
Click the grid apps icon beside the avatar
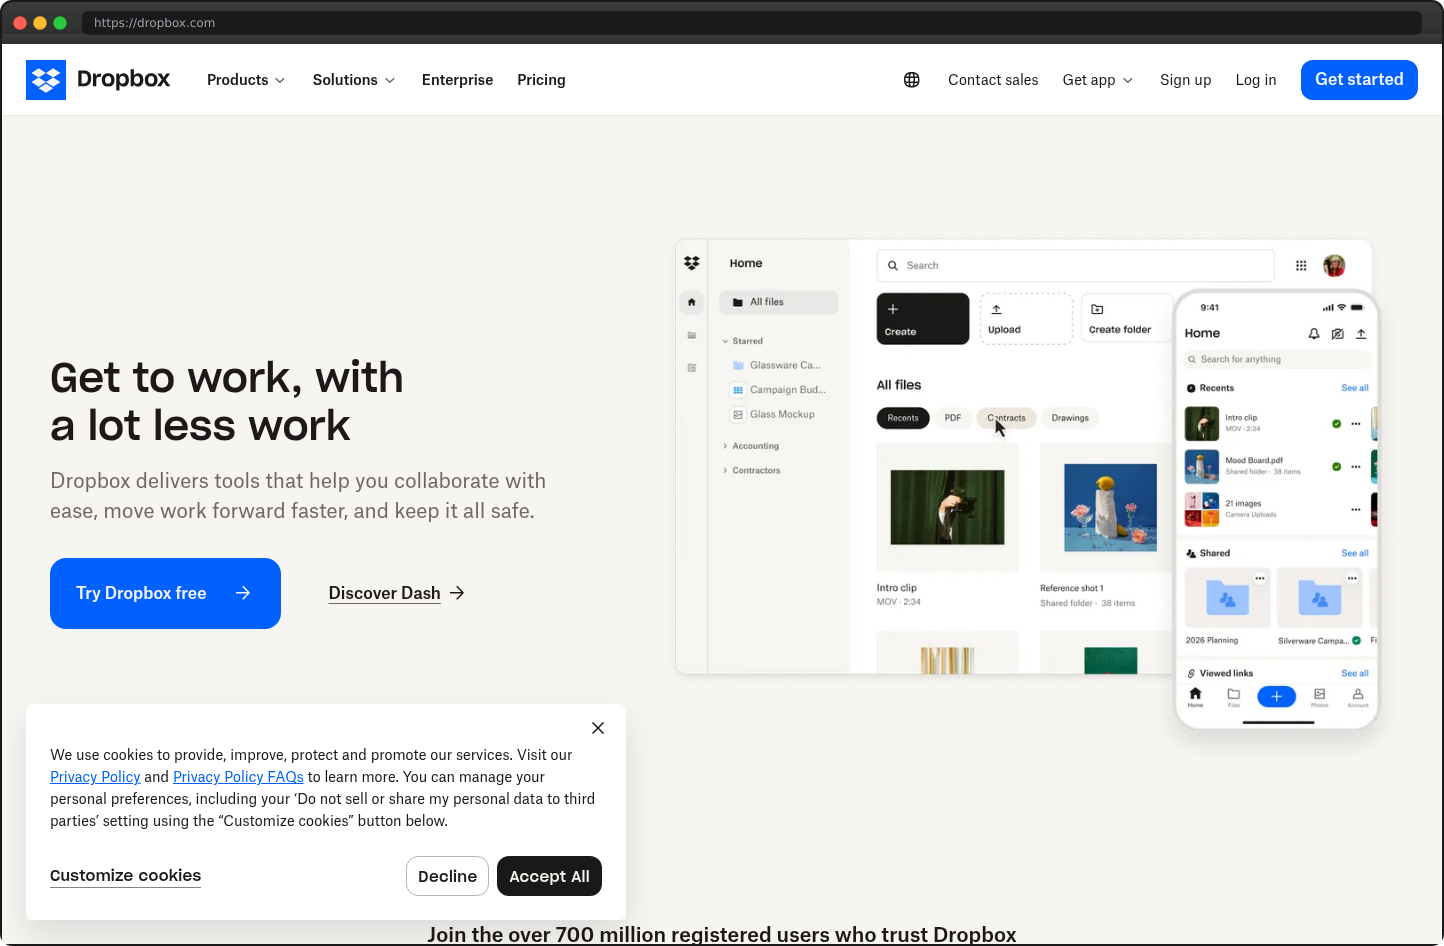(x=1301, y=265)
